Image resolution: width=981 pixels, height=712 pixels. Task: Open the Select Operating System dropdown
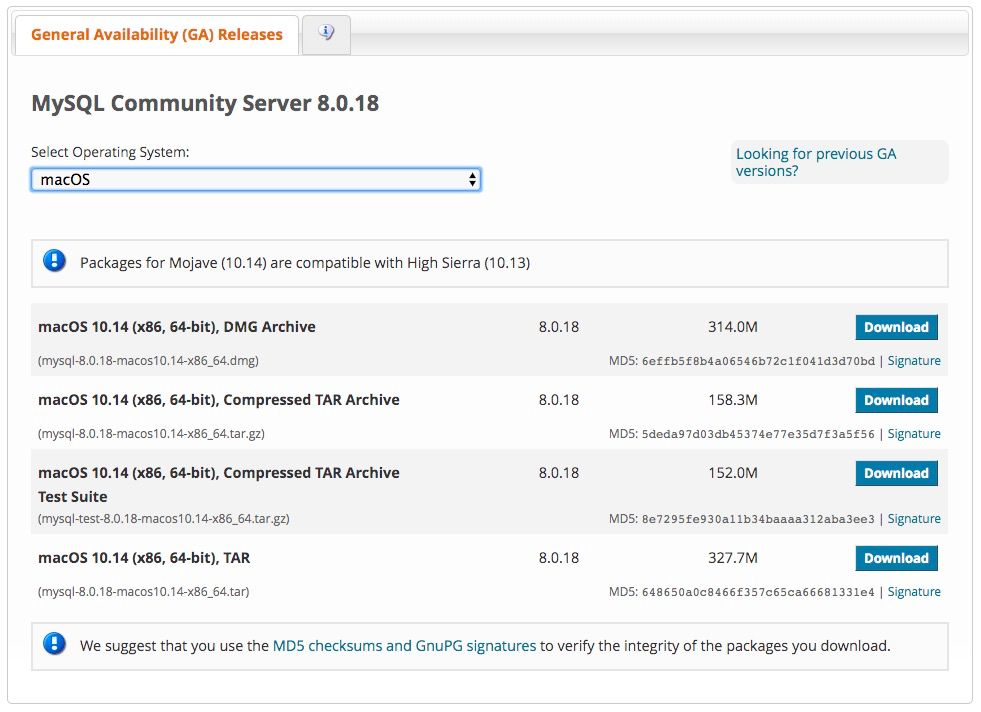point(256,180)
